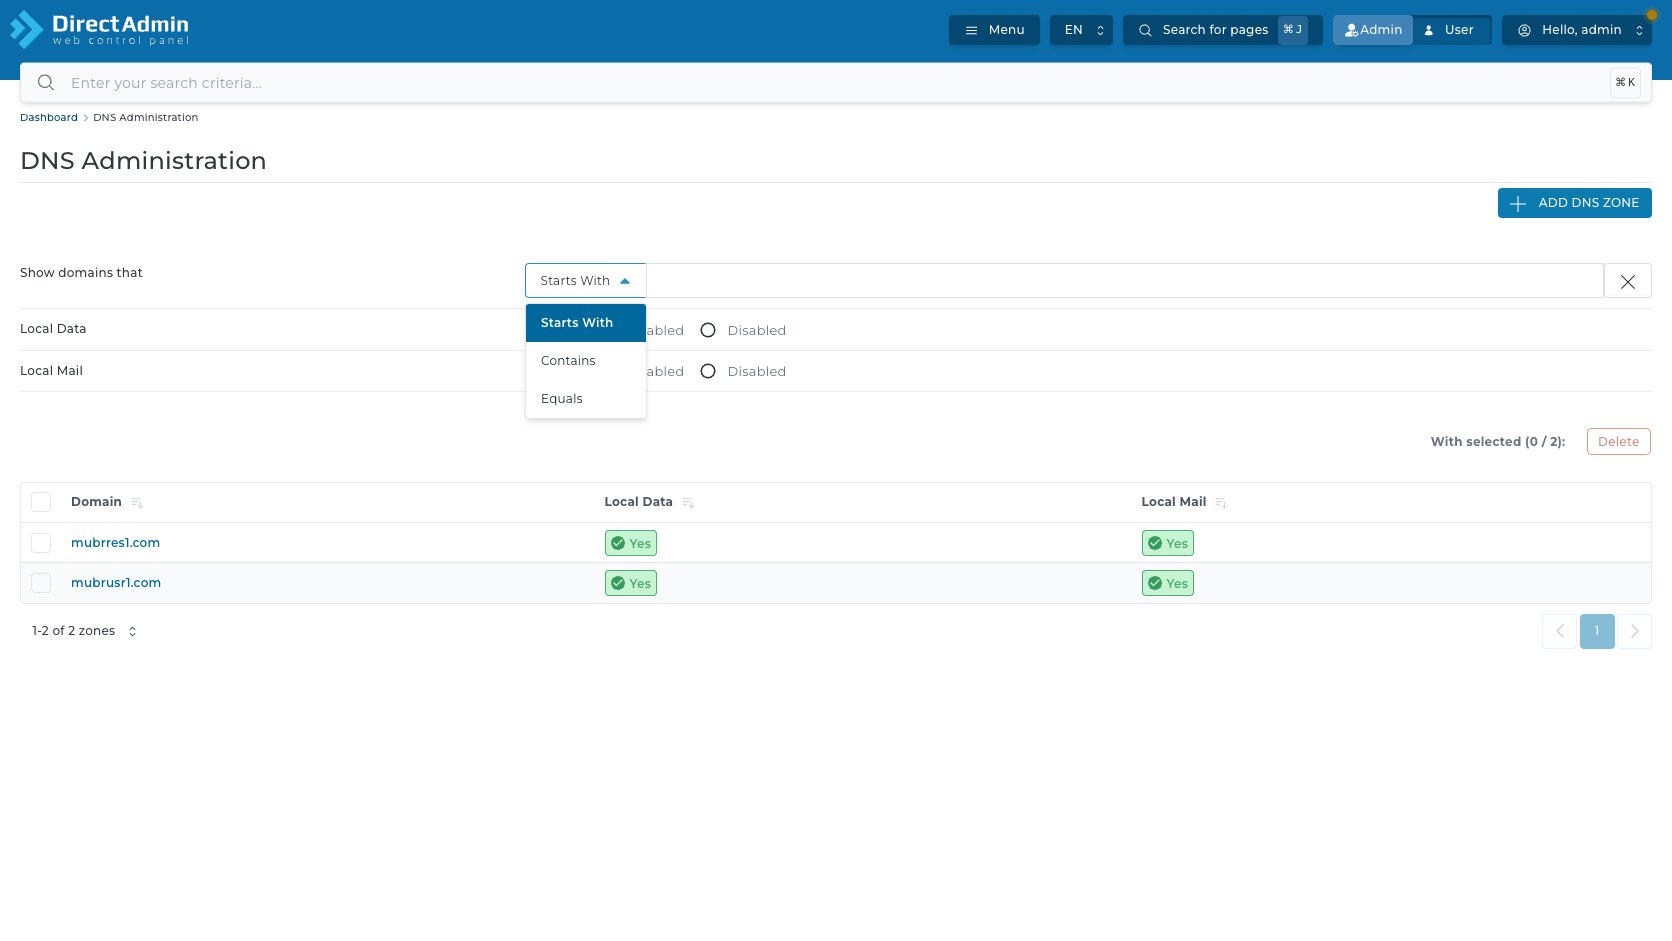Click Local Data Yes badge for mubrres1.com
Image resolution: width=1672 pixels, height=941 pixels.
coord(631,543)
